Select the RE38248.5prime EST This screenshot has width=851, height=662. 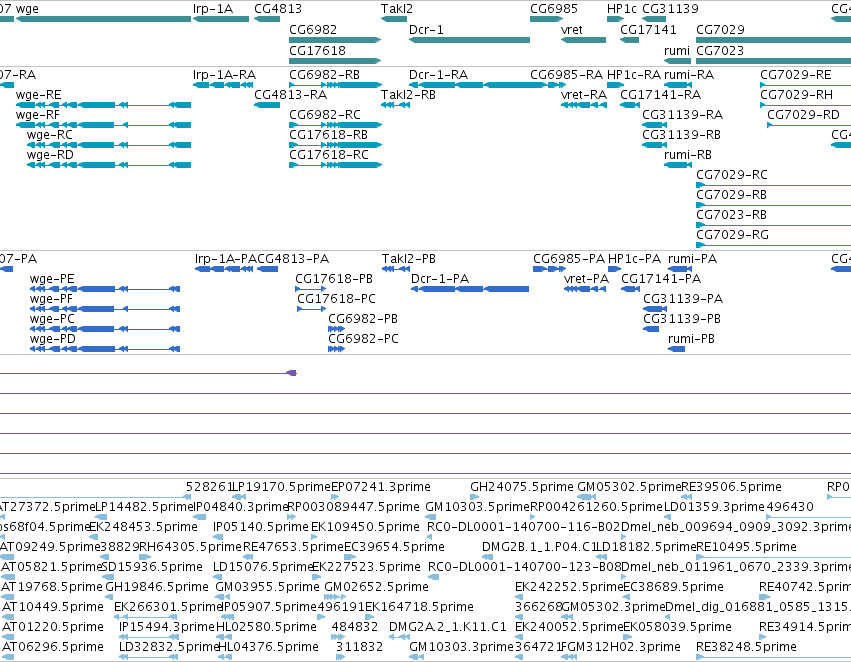(x=773, y=657)
